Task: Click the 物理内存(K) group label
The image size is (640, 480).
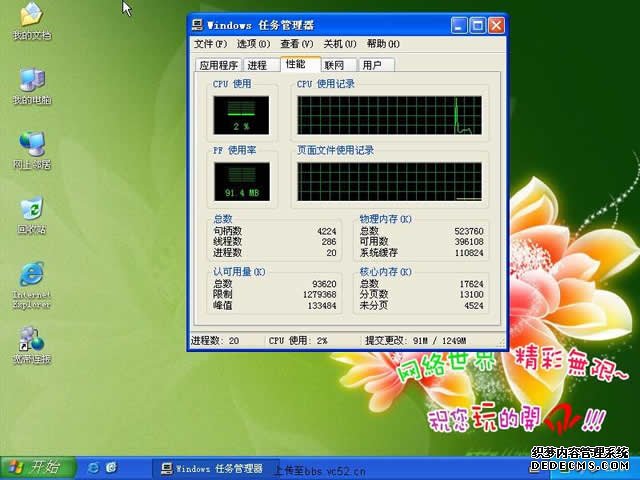Action: coord(386,219)
